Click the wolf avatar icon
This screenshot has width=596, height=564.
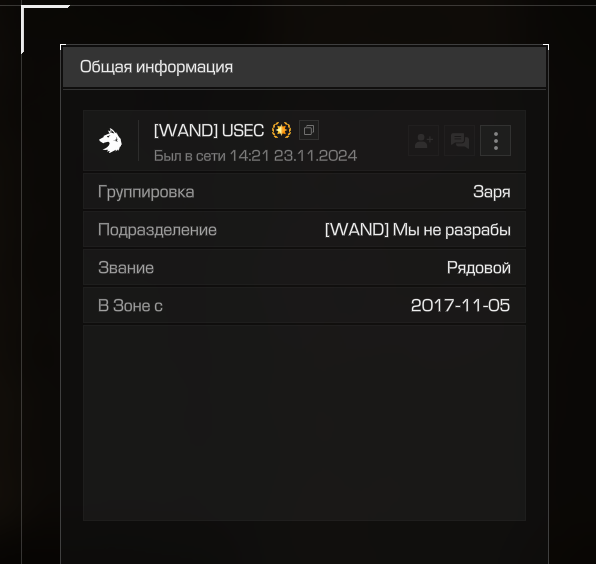point(111,141)
